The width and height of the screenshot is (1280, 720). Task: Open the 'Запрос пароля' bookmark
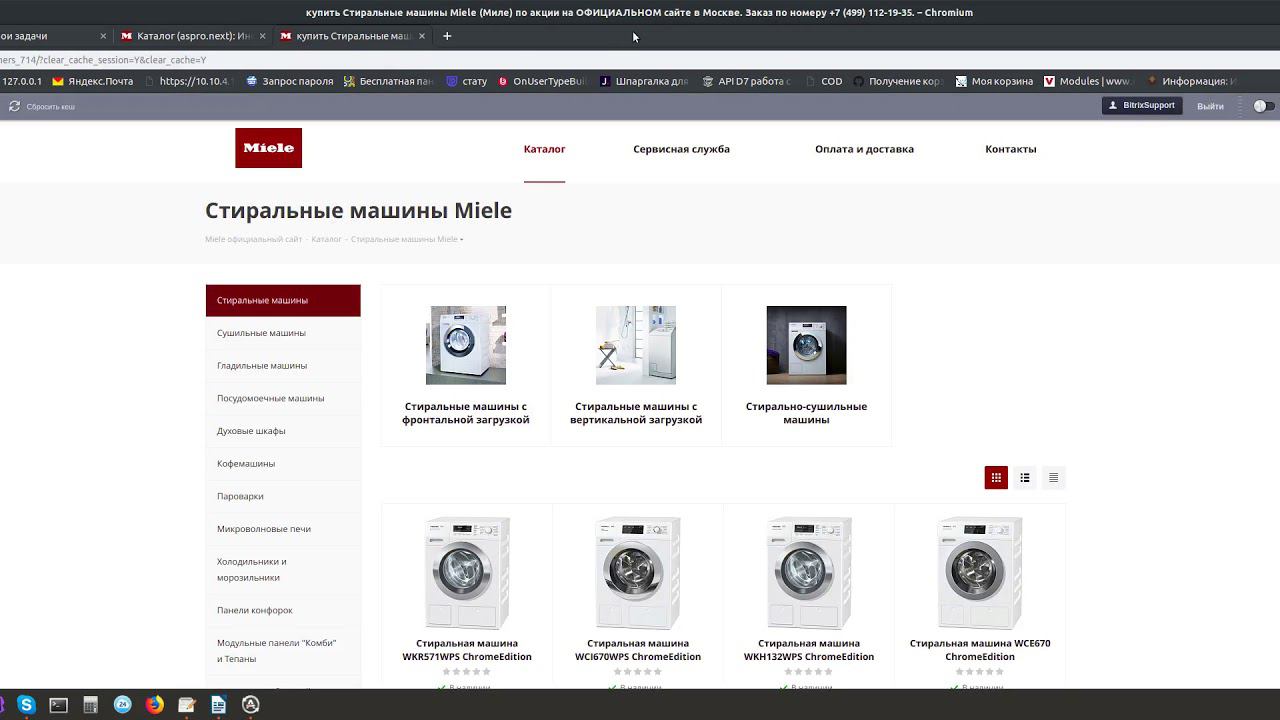tap(290, 81)
